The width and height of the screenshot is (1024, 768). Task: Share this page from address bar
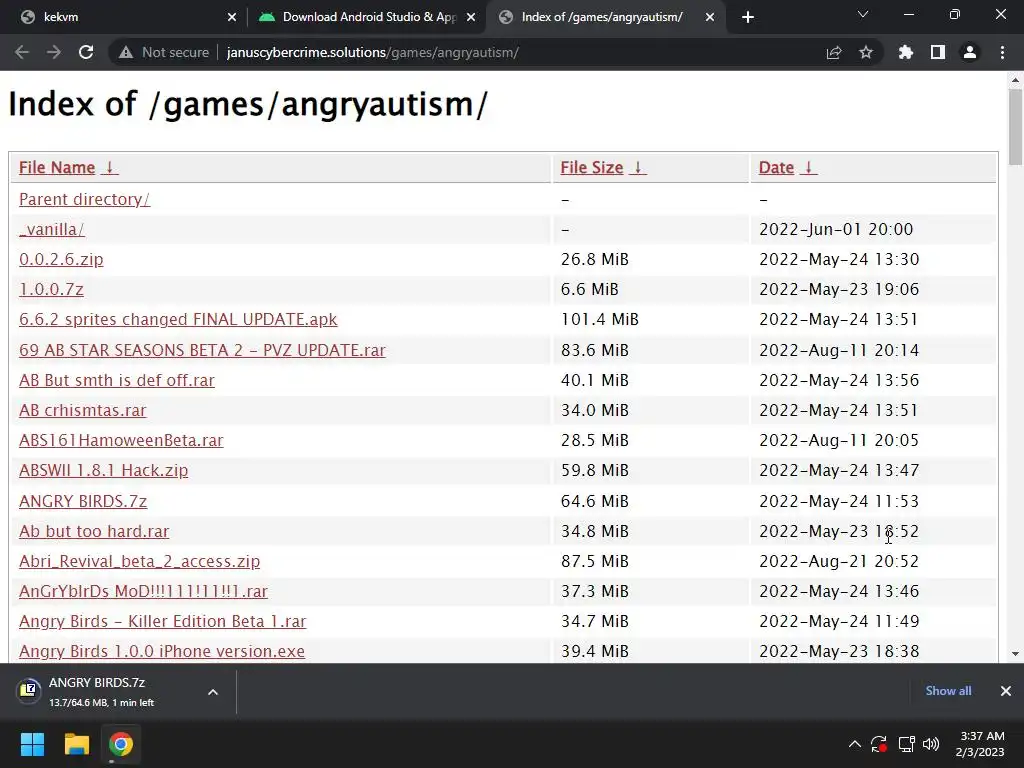click(834, 52)
